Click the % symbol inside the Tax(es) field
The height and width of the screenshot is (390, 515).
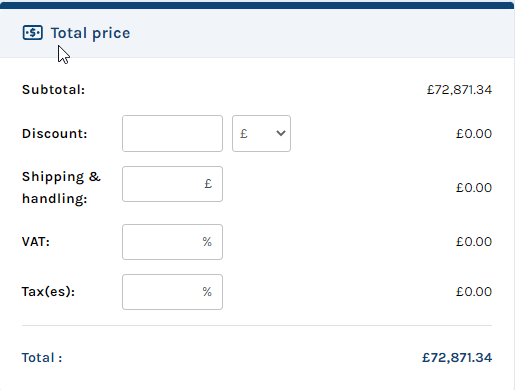coord(207,292)
